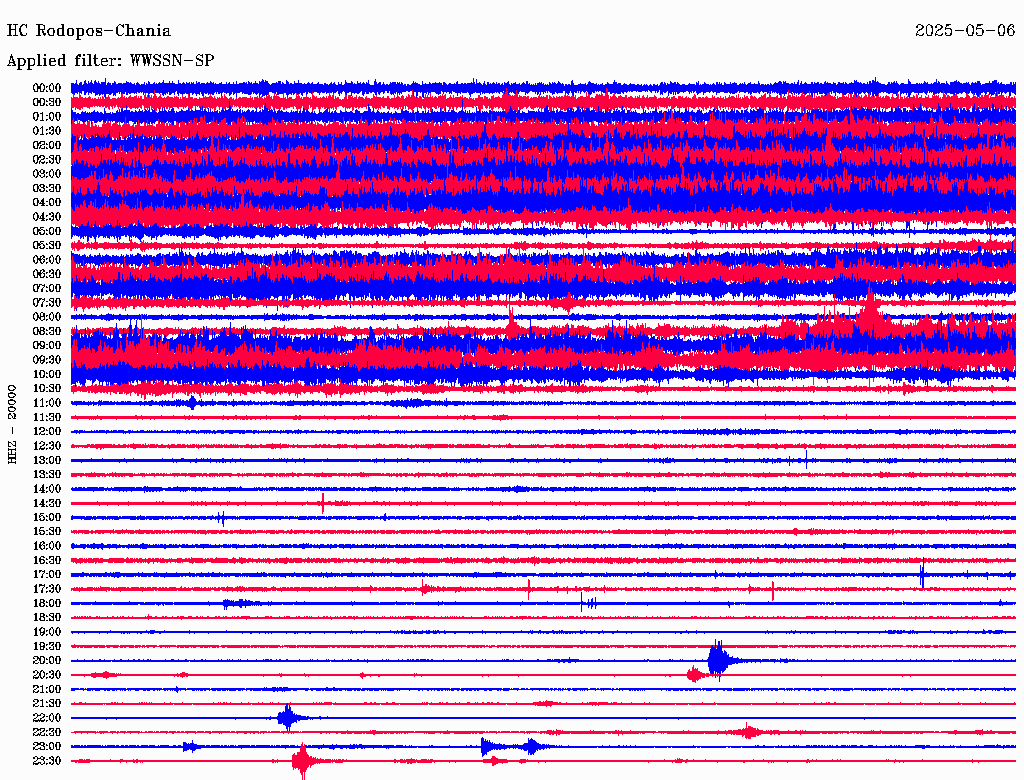This screenshot has width=1024, height=780.
Task: Select the 02:00 time label
Action: pyautogui.click(x=47, y=146)
